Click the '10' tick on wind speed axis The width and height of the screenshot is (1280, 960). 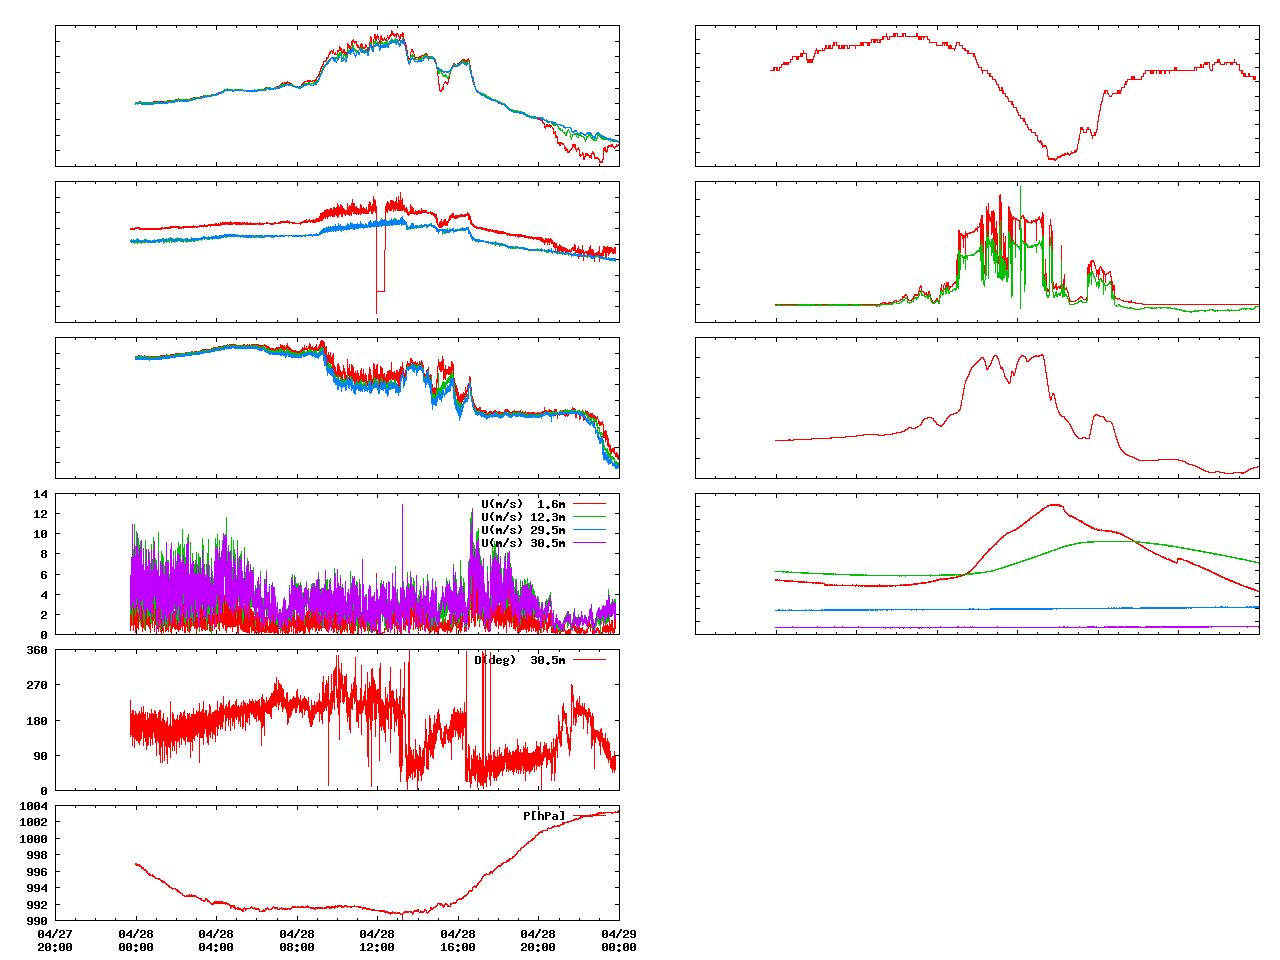click(x=41, y=534)
